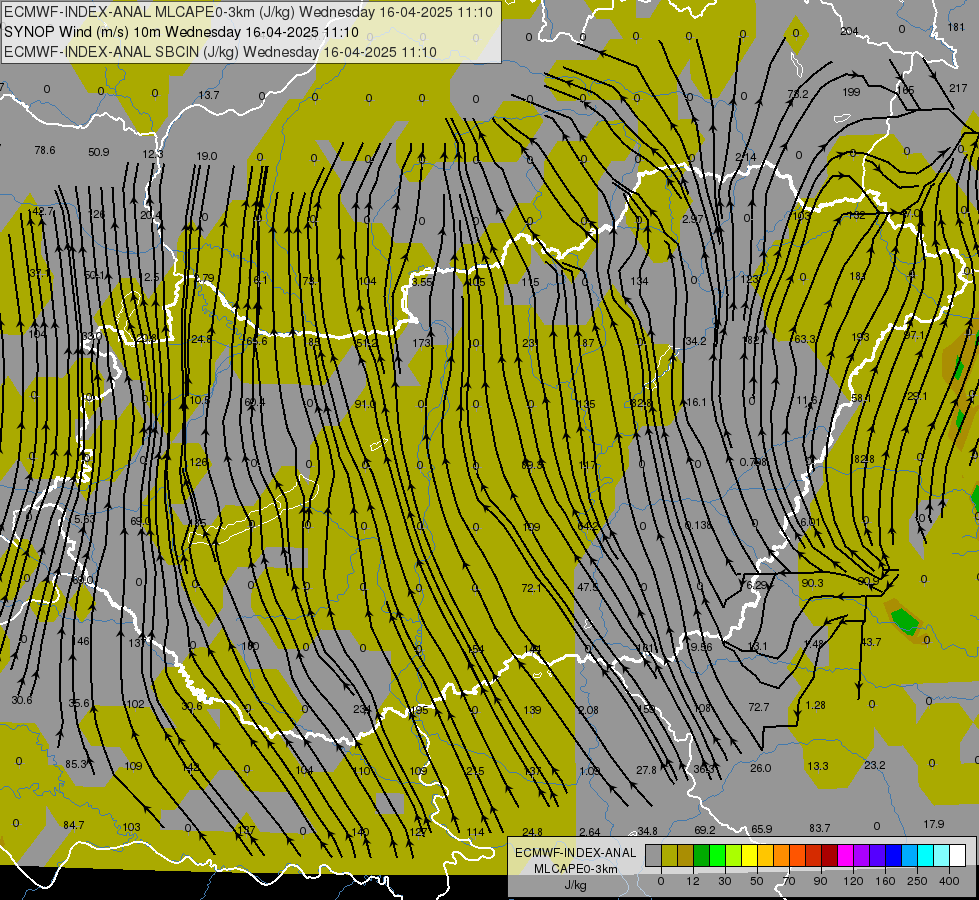Click the map value 78.6

click(45, 150)
